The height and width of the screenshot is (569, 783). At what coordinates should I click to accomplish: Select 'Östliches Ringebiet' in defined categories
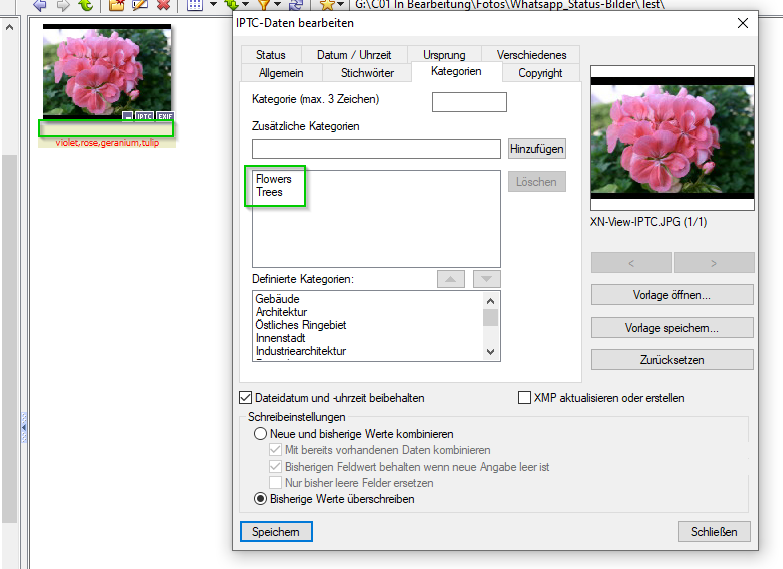(x=301, y=325)
